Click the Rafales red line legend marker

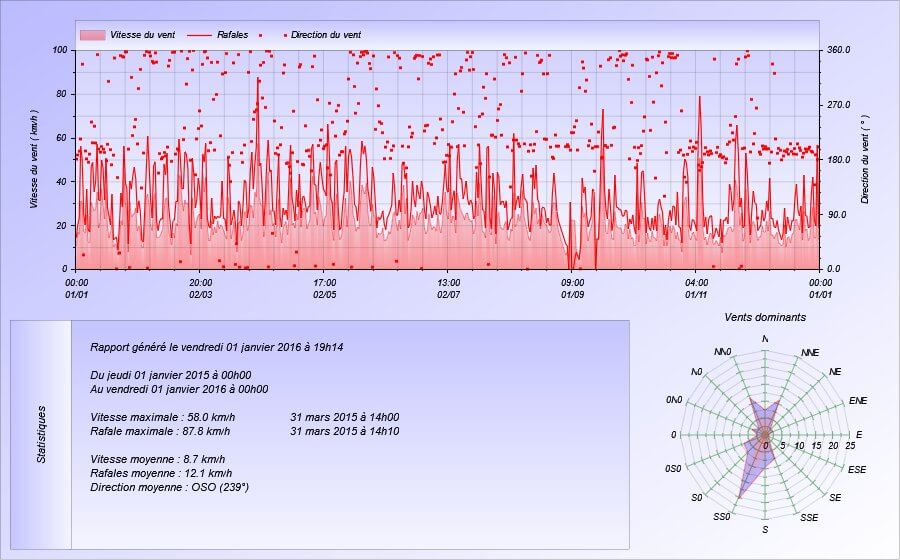click(x=199, y=35)
